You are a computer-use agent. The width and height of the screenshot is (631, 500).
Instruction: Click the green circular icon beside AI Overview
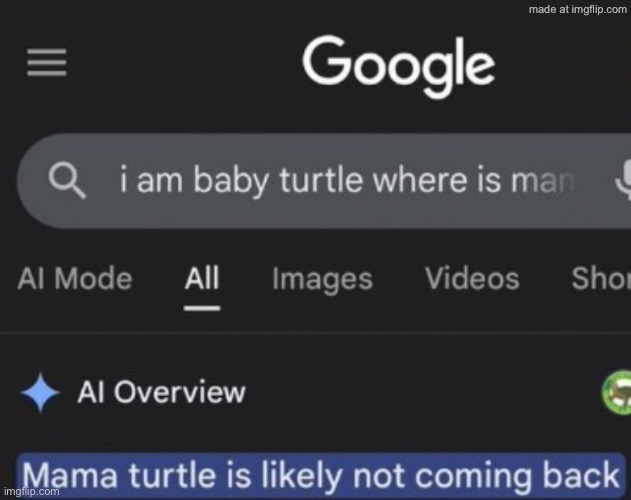[617, 392]
